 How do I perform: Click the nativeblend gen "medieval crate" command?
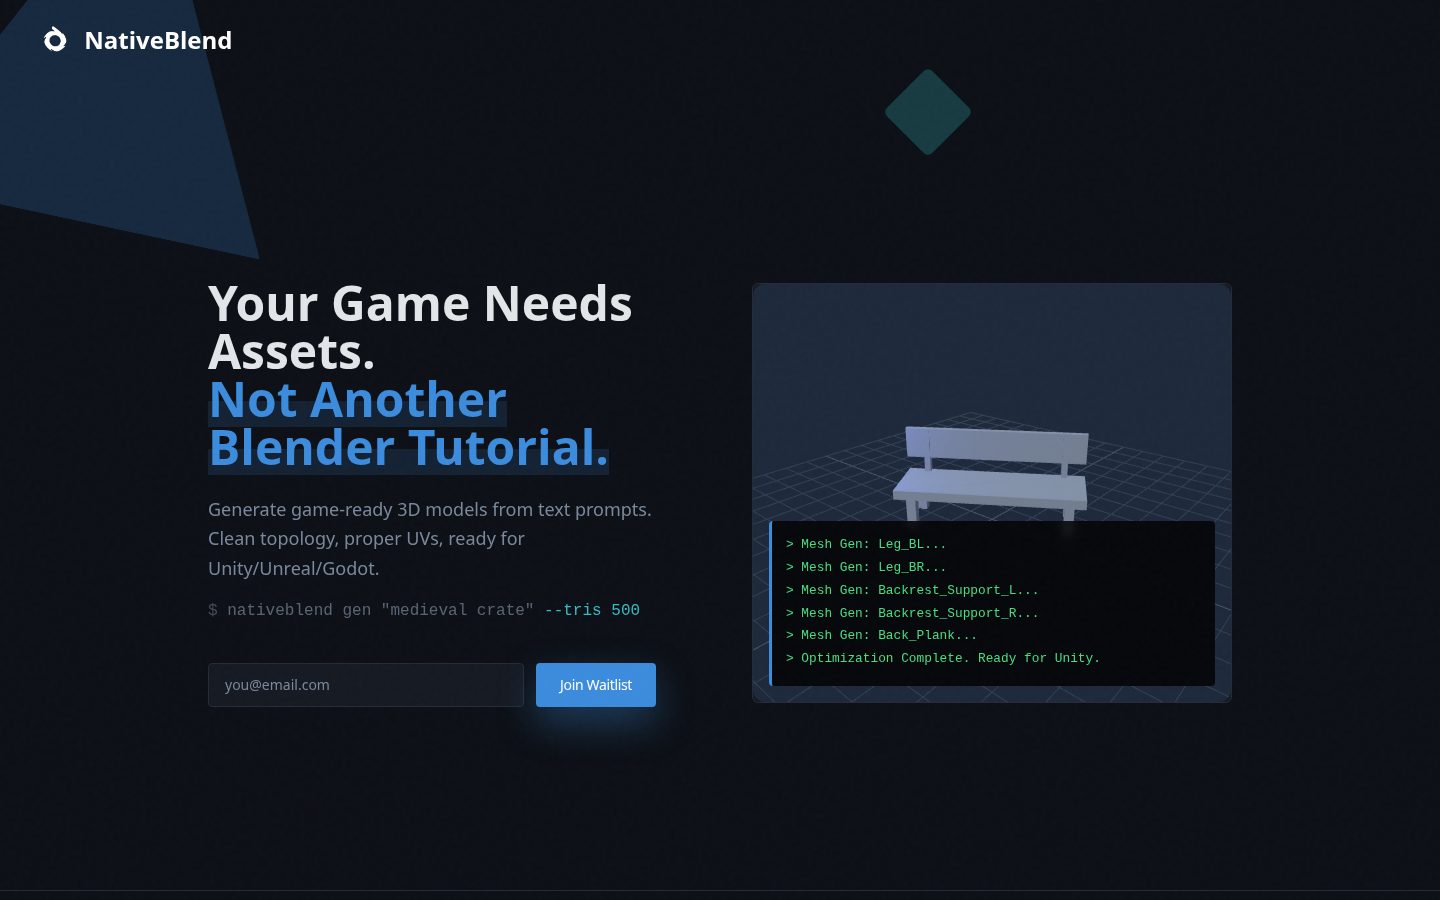[x=424, y=610]
